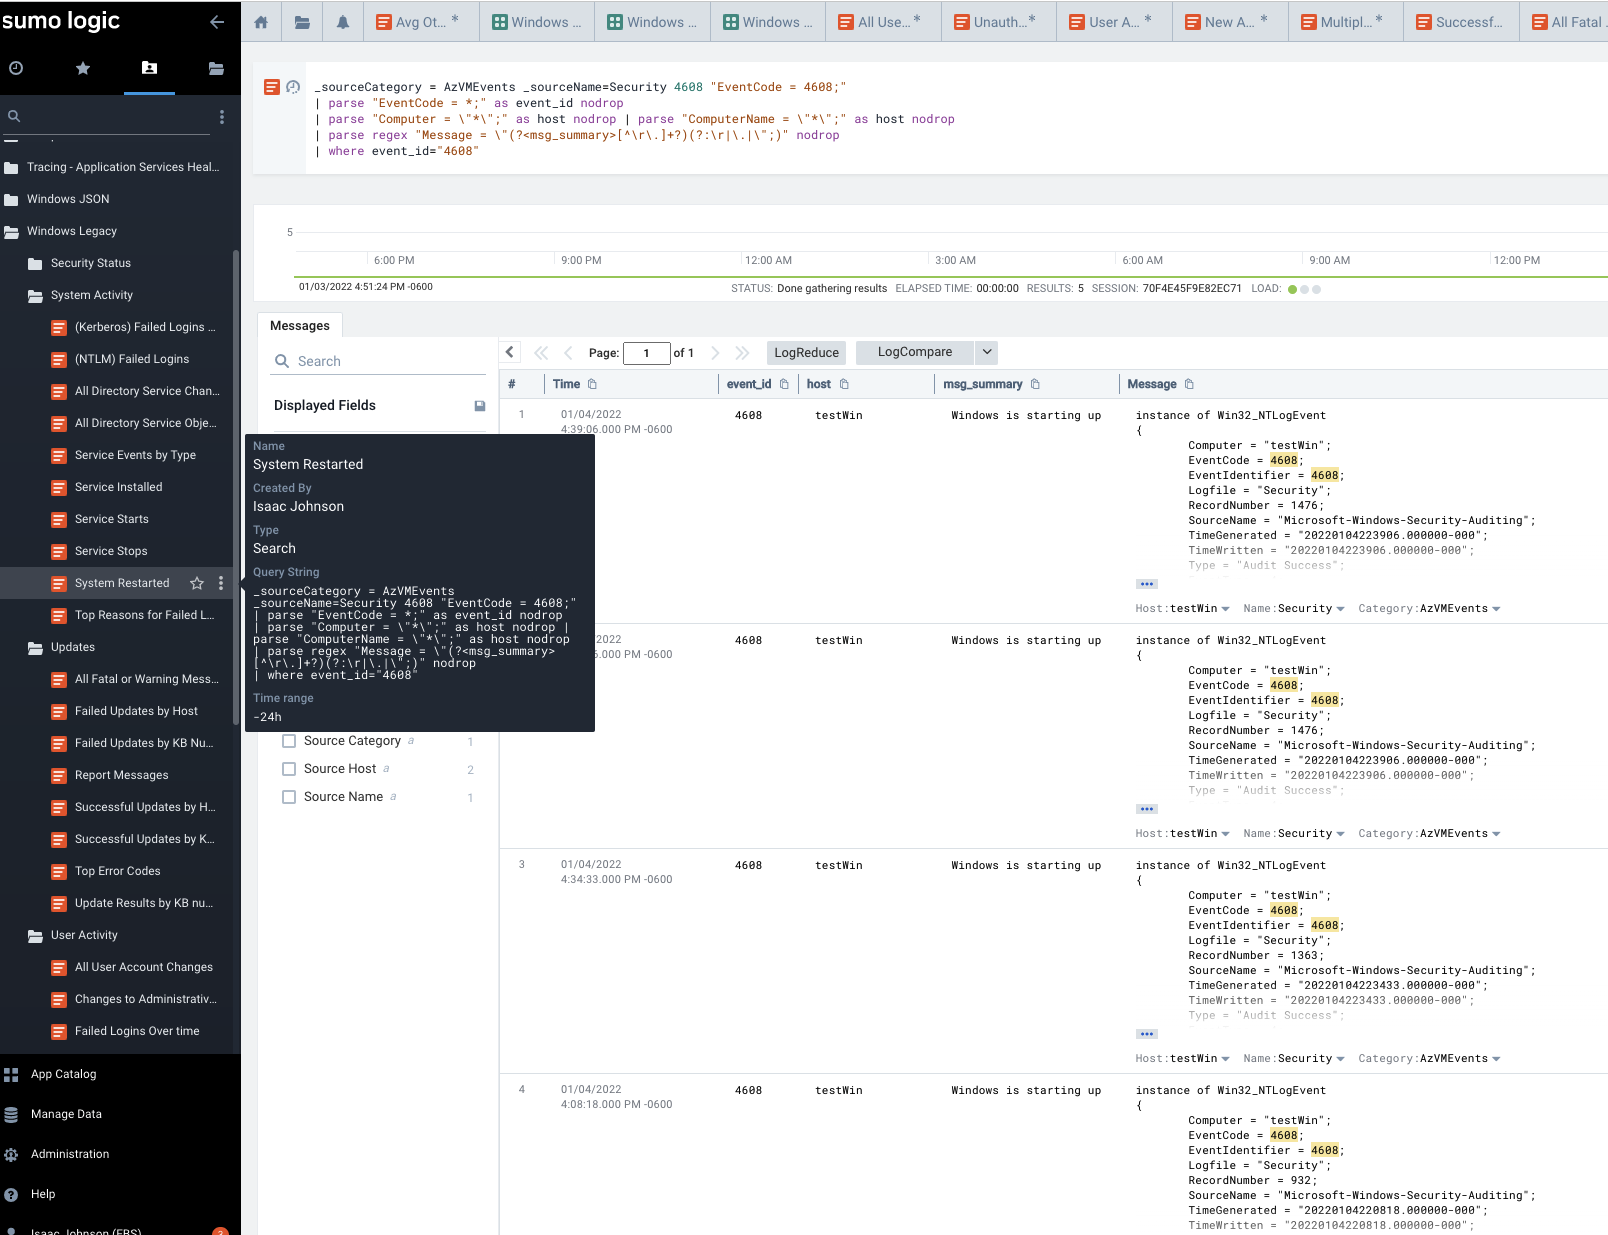Open sidebar search options kebab menu

pos(222,117)
